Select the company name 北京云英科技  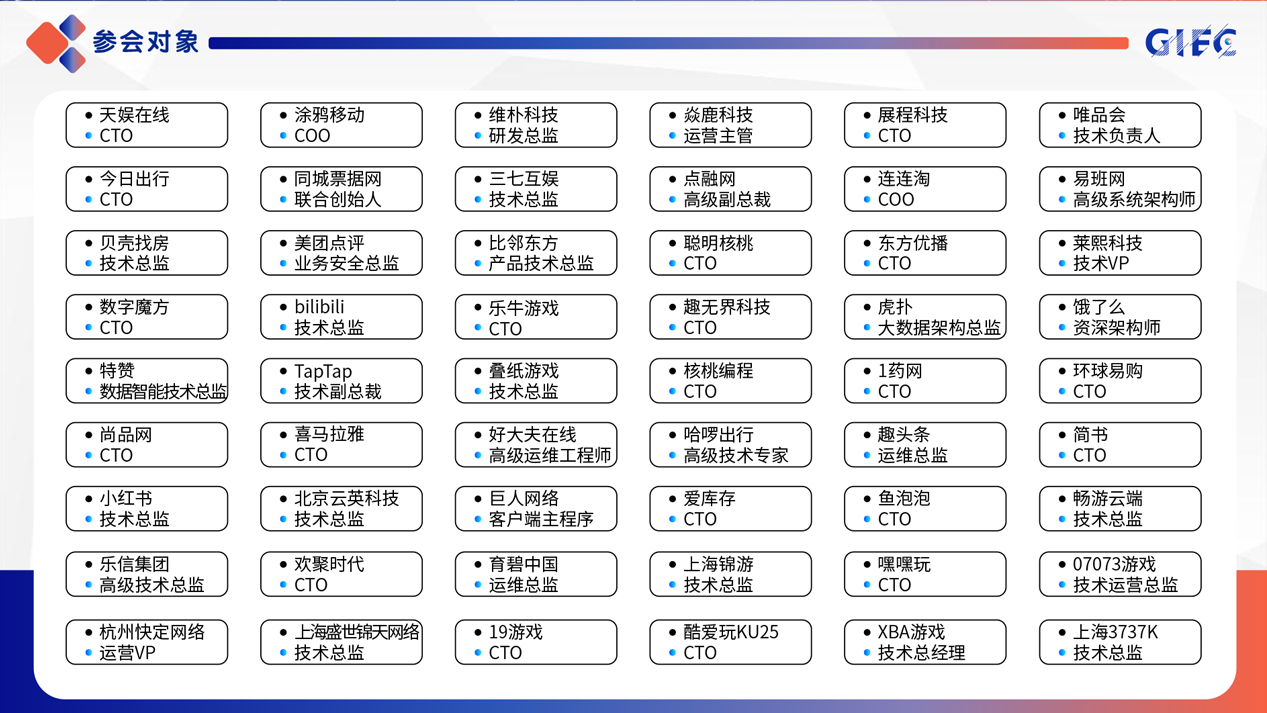pos(346,499)
